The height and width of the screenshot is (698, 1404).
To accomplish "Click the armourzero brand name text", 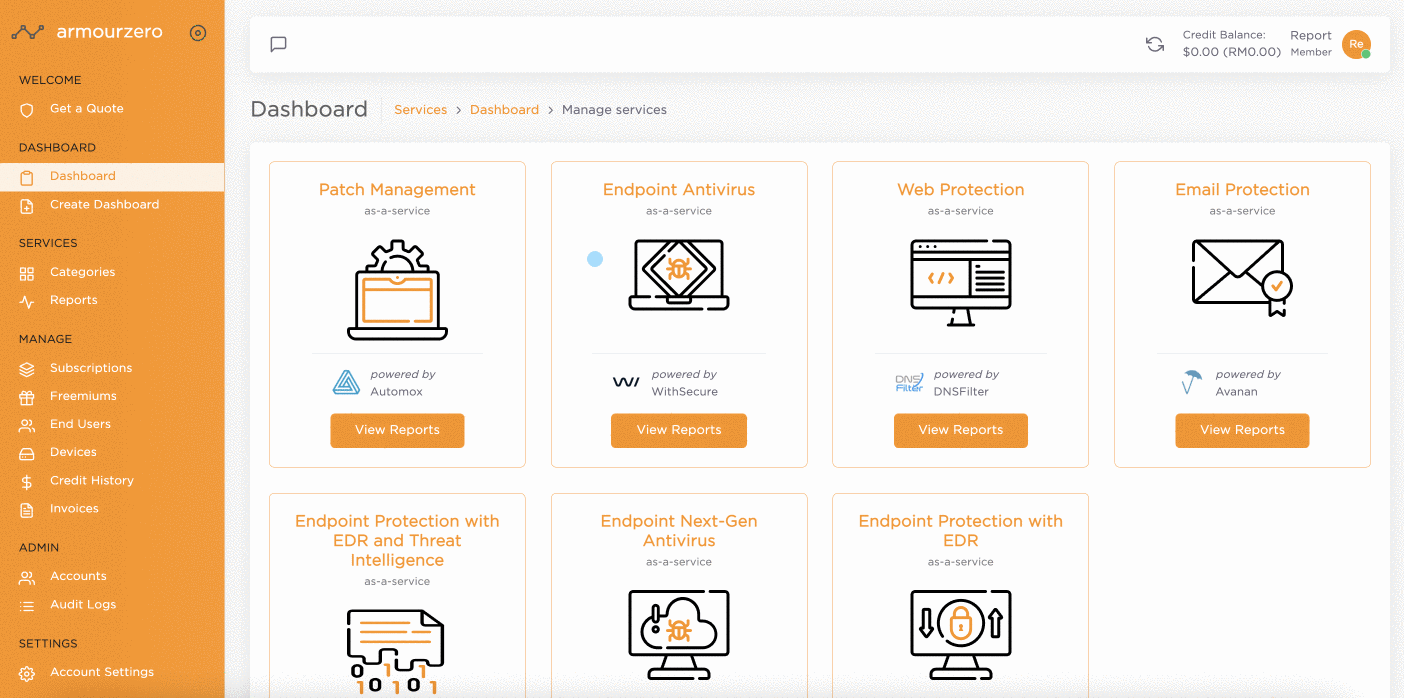I will point(109,32).
